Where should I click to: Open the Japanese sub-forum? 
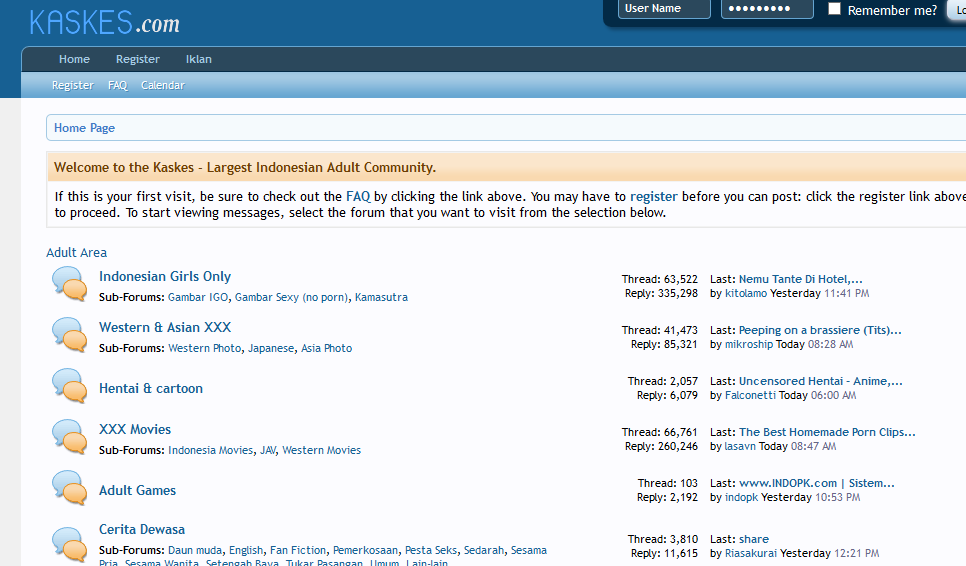pos(271,348)
